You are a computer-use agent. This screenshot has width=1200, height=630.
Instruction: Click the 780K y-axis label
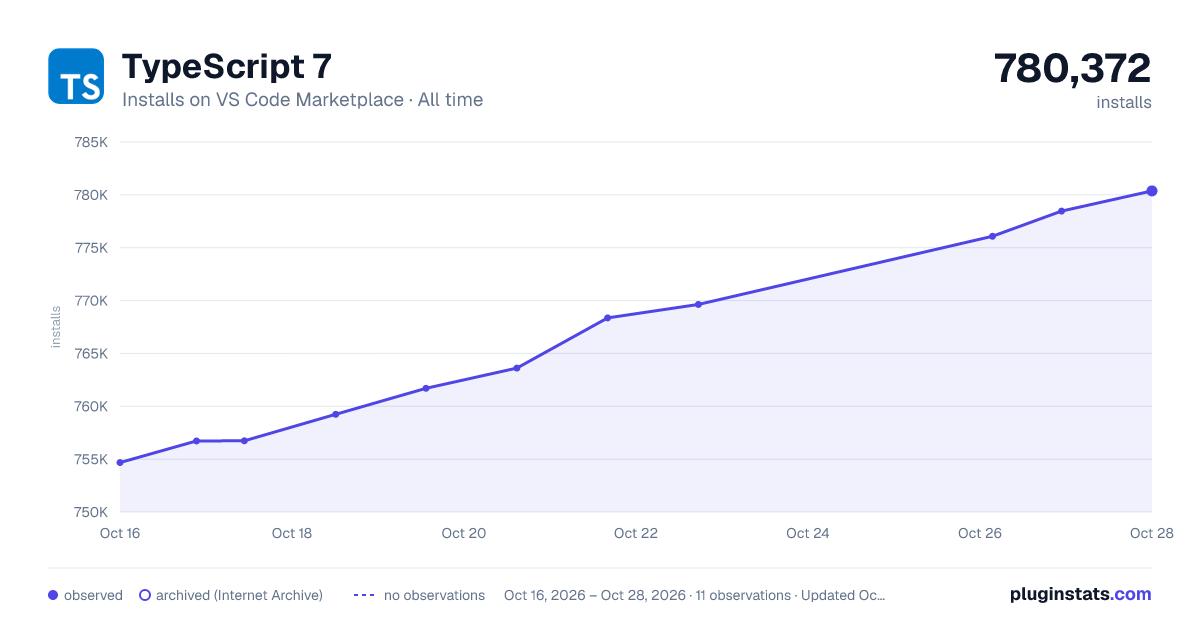(x=91, y=195)
